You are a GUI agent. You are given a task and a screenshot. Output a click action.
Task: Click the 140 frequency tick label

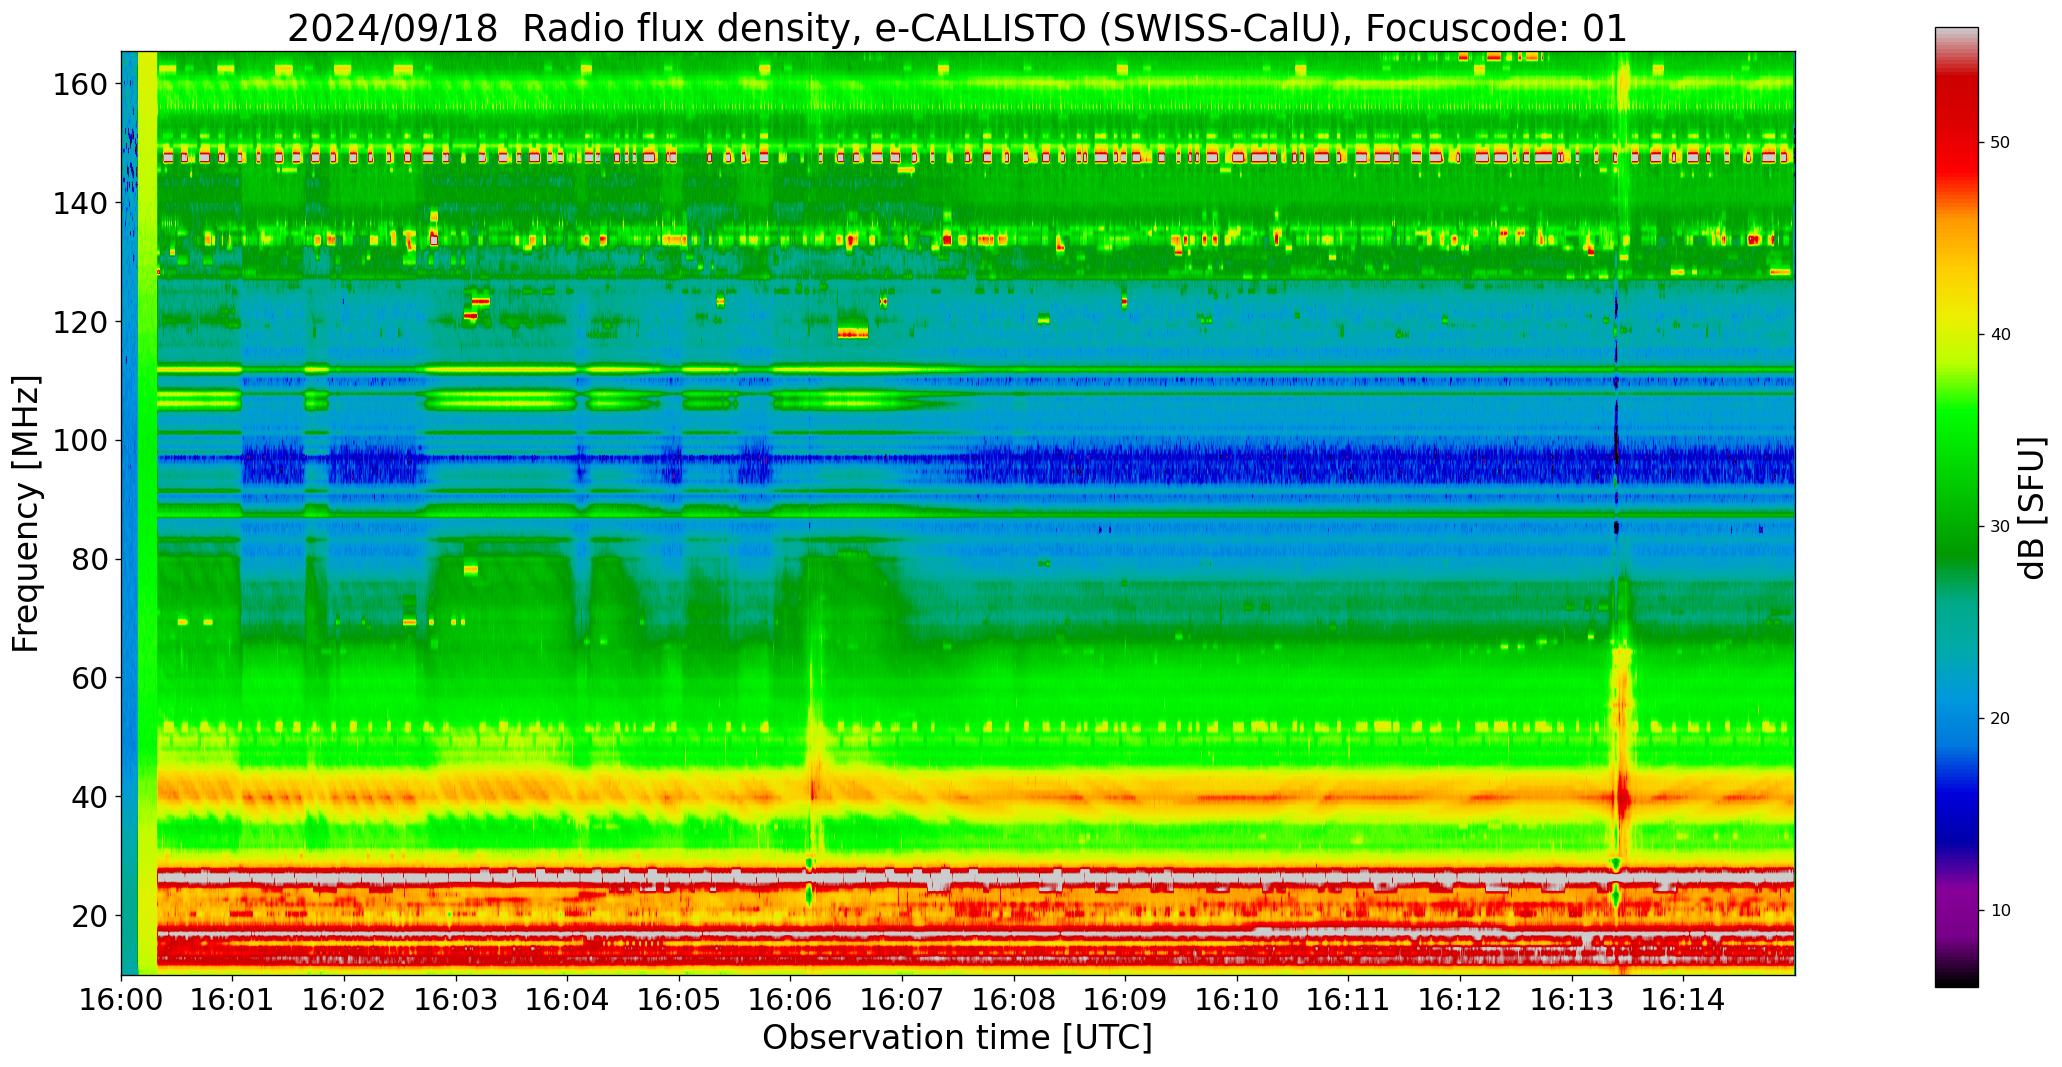pos(81,203)
